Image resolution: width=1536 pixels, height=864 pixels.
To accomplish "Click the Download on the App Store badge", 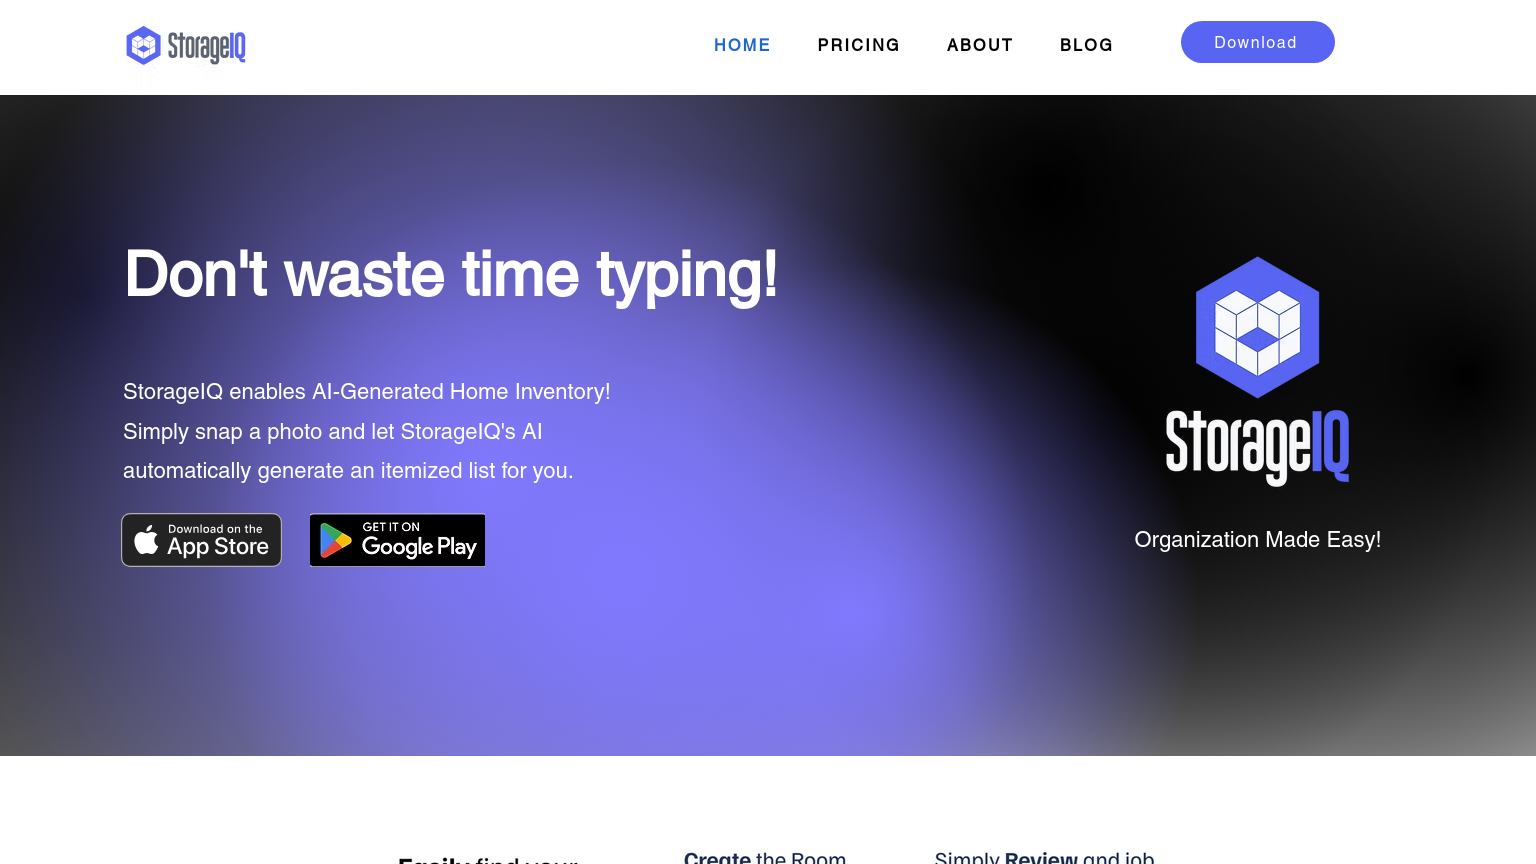I will pos(202,540).
